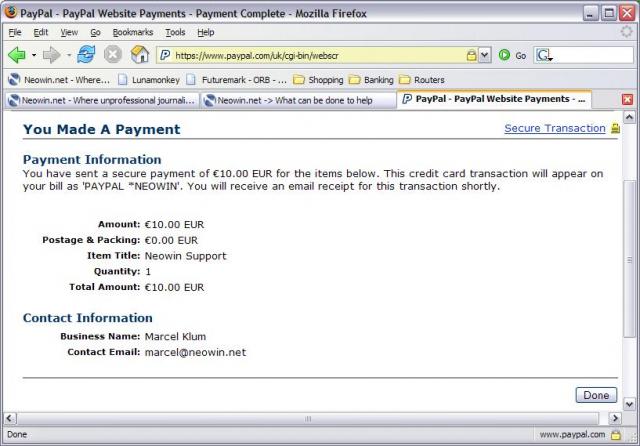This screenshot has width=640, height=446.
Task: Open the Bookmarks menu
Action: pos(133,32)
